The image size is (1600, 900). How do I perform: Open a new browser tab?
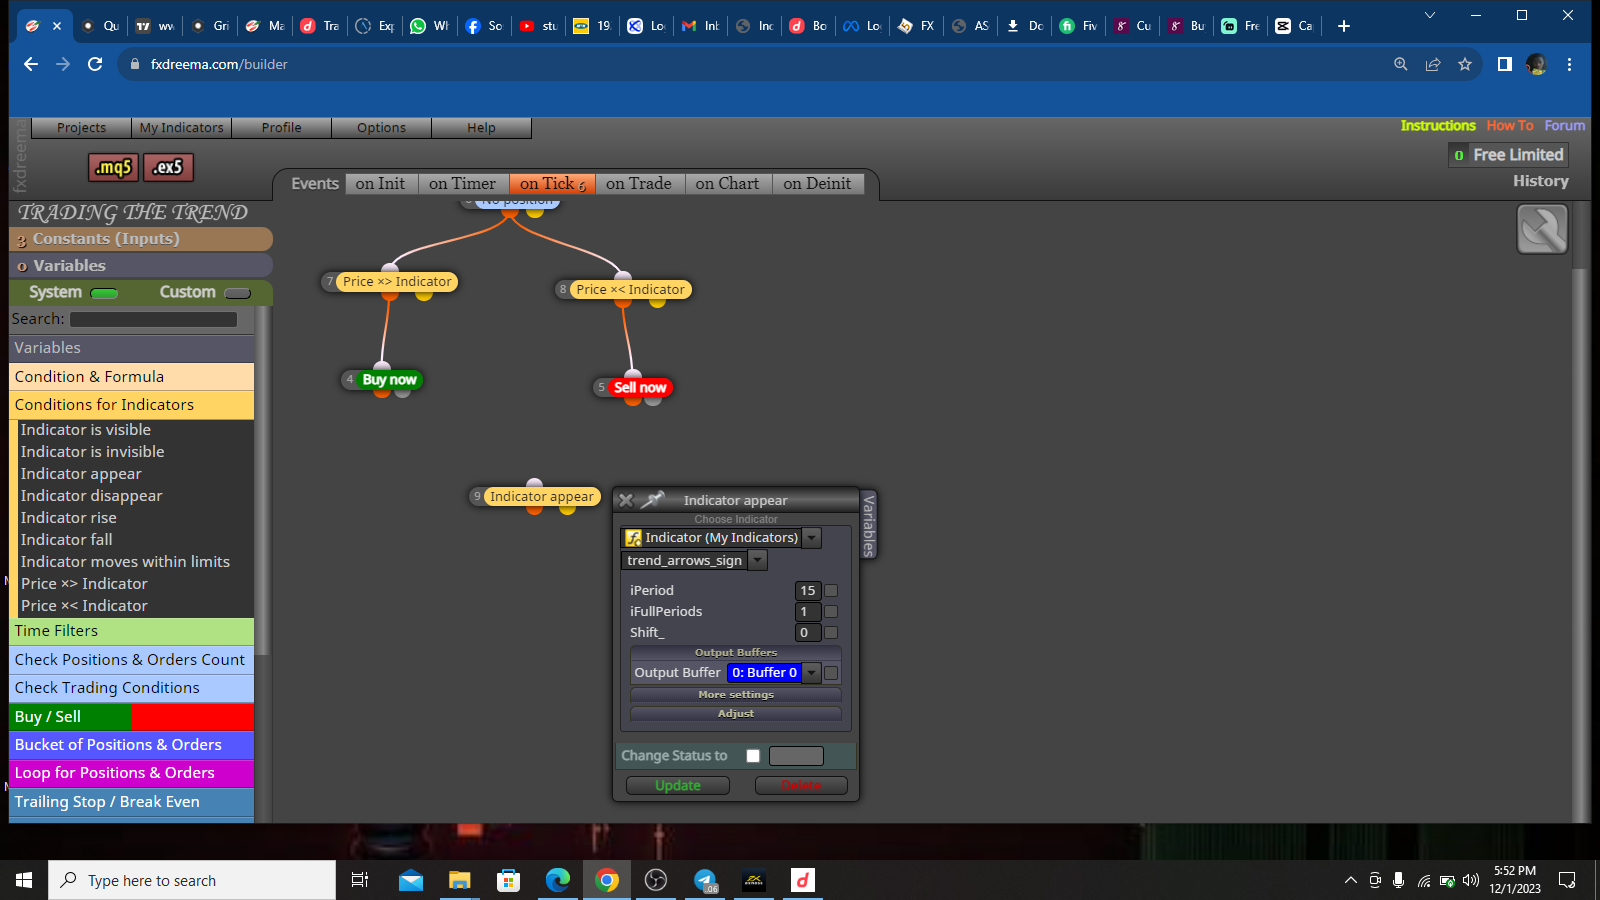(1344, 26)
